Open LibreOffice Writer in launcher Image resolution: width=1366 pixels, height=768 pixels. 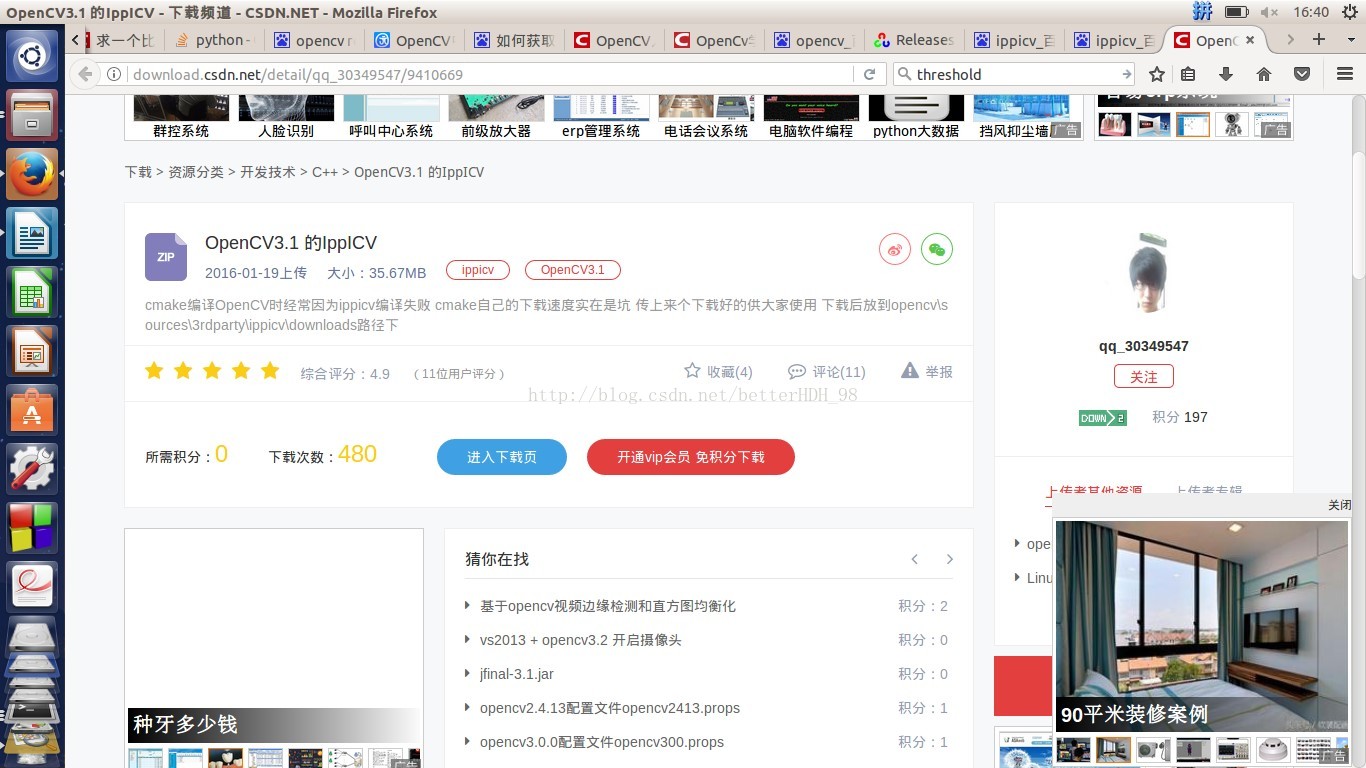(32, 233)
